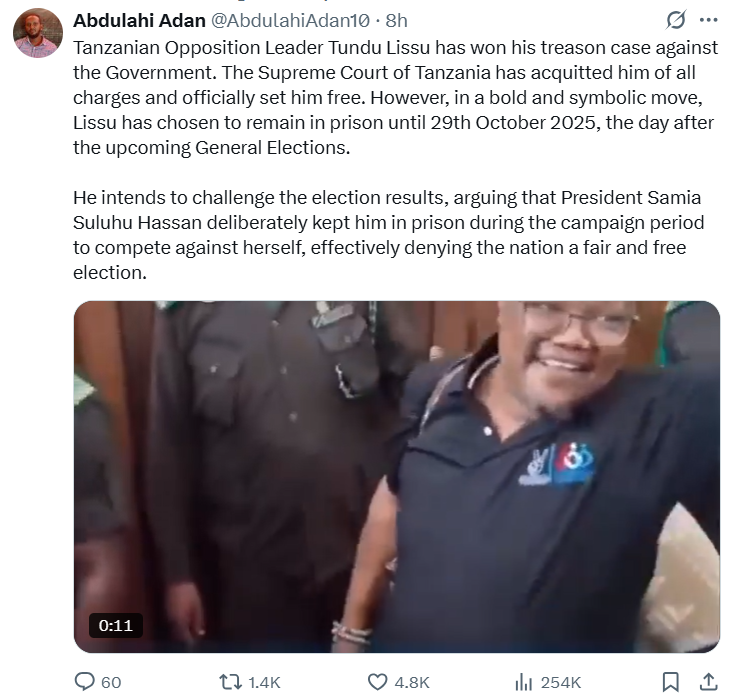The image size is (736, 695).
Task: Click the 0:11 video duration badge
Action: tap(116, 625)
